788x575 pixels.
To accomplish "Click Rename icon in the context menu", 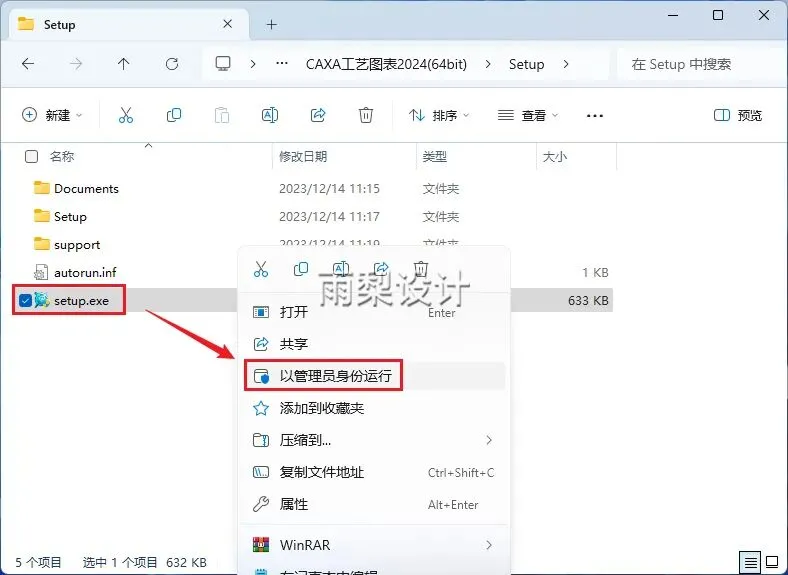I will tap(341, 269).
